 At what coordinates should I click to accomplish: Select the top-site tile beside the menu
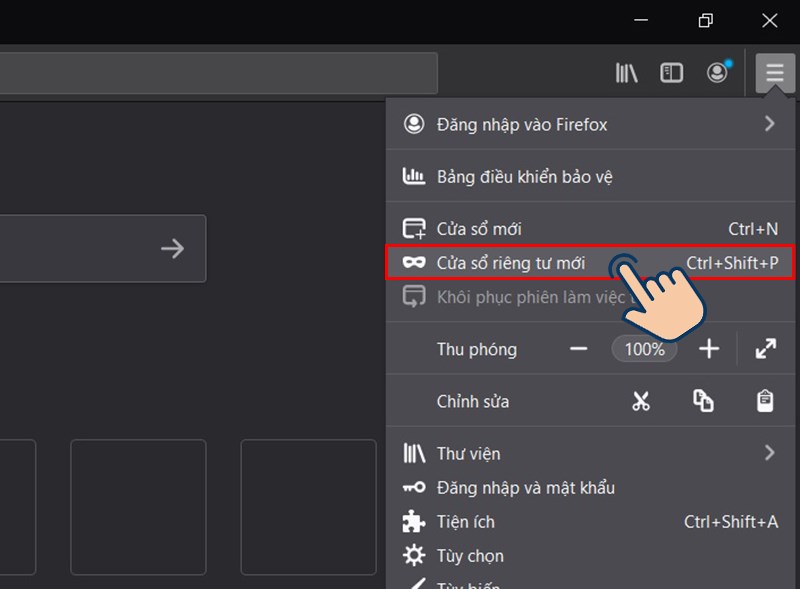point(308,507)
